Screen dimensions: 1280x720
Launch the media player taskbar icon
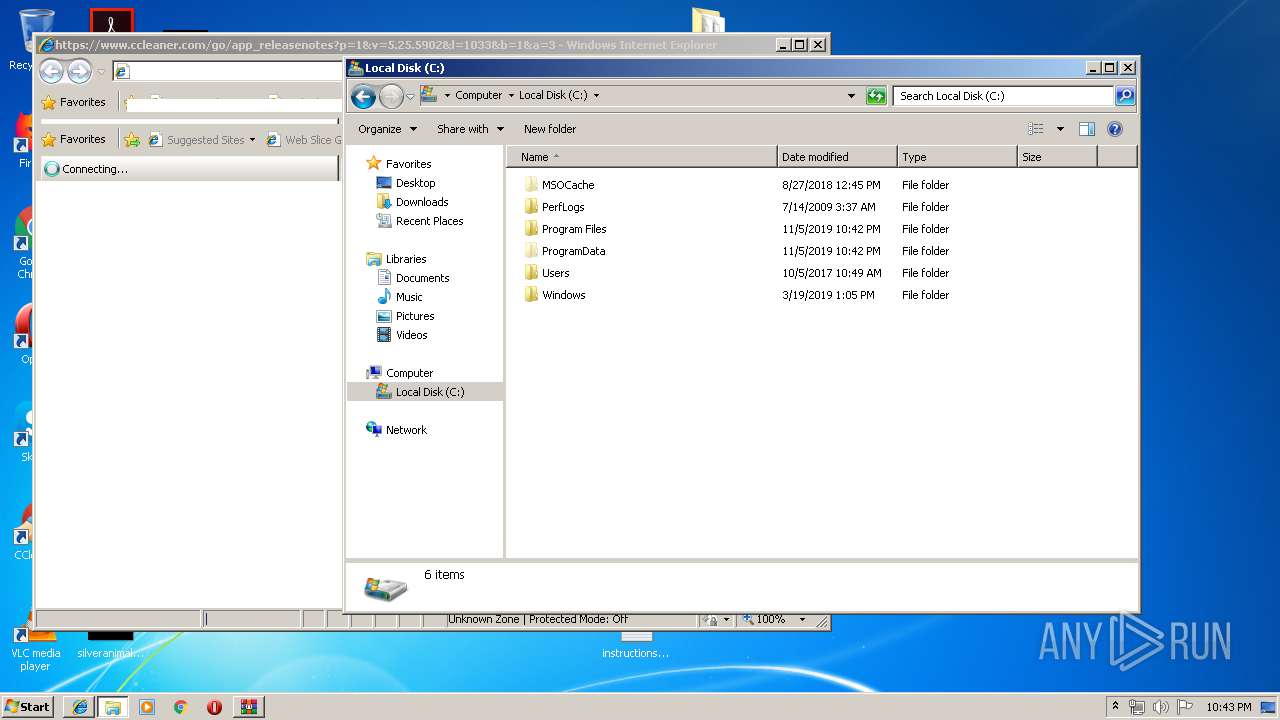click(147, 707)
